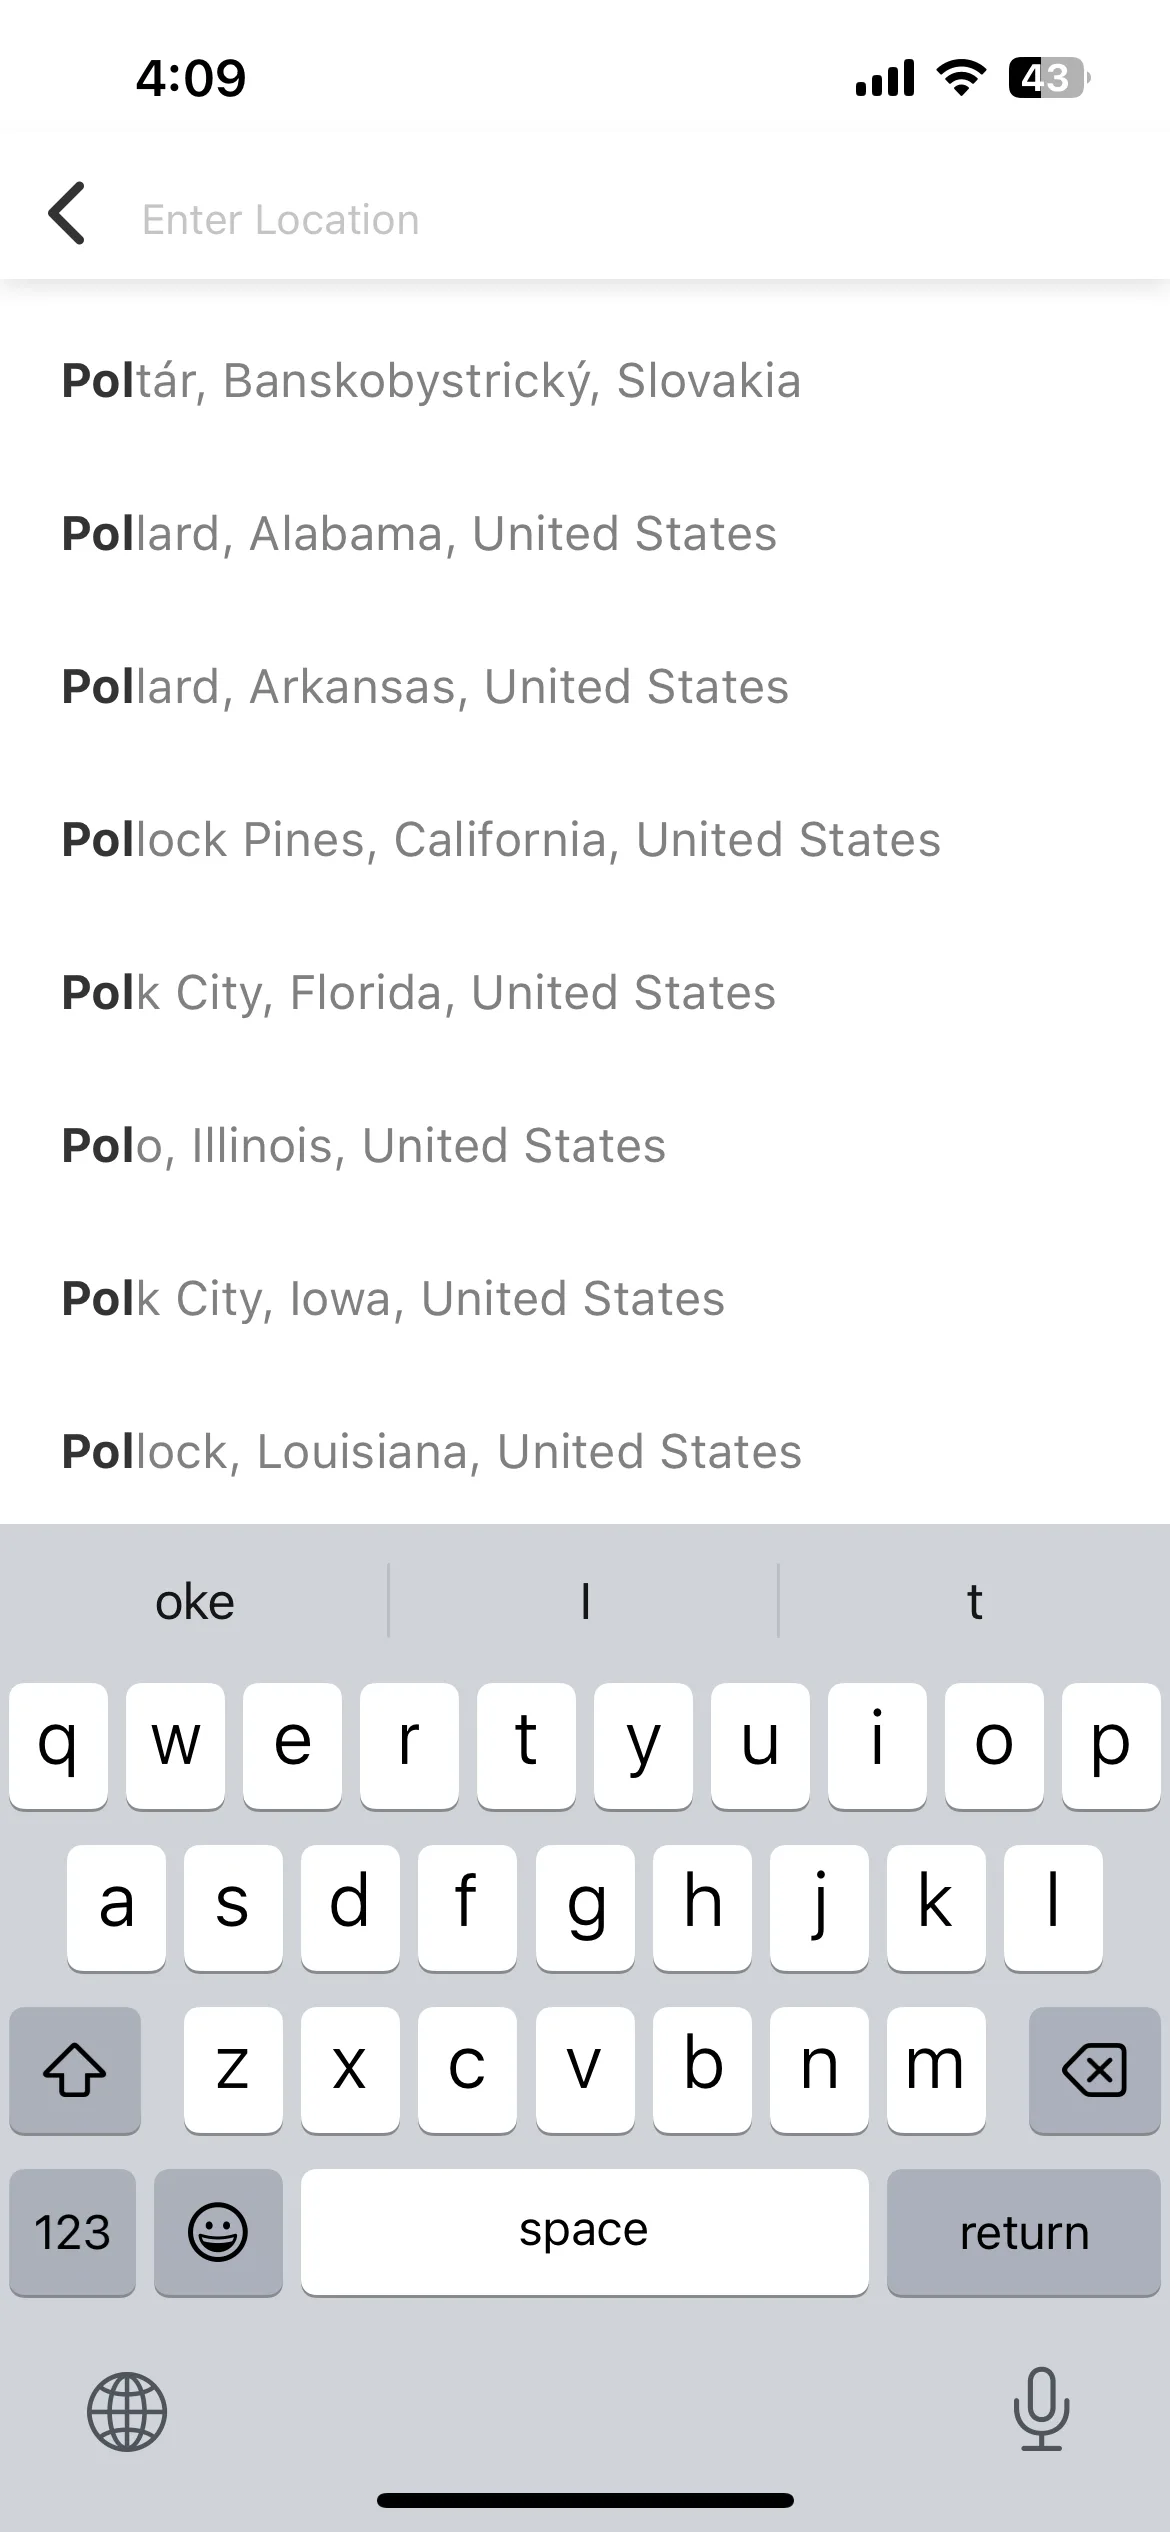
Task: Tap the keyboard backspace delete icon
Action: (1094, 2069)
